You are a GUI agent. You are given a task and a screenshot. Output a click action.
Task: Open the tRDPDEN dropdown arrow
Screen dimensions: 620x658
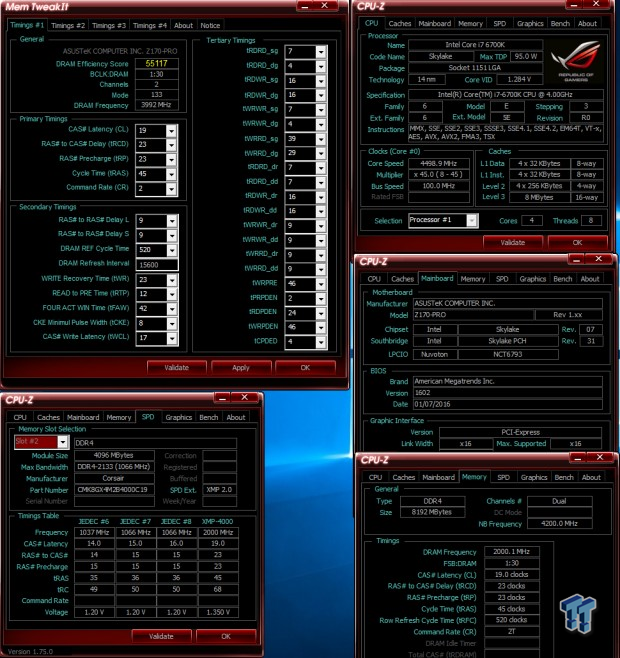321,313
